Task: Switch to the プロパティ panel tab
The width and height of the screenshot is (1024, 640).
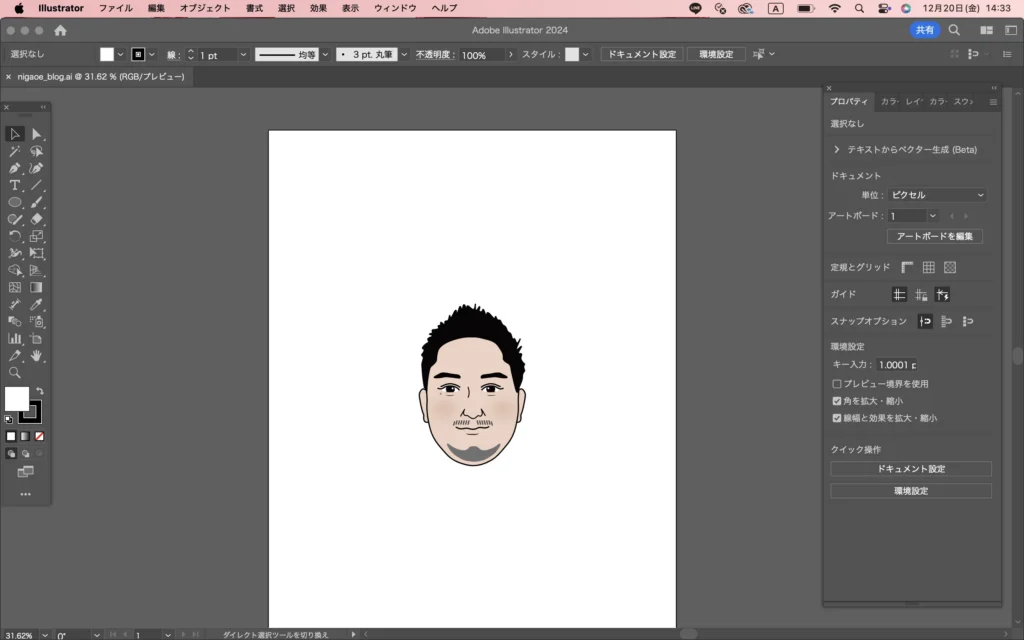Action: [x=849, y=101]
